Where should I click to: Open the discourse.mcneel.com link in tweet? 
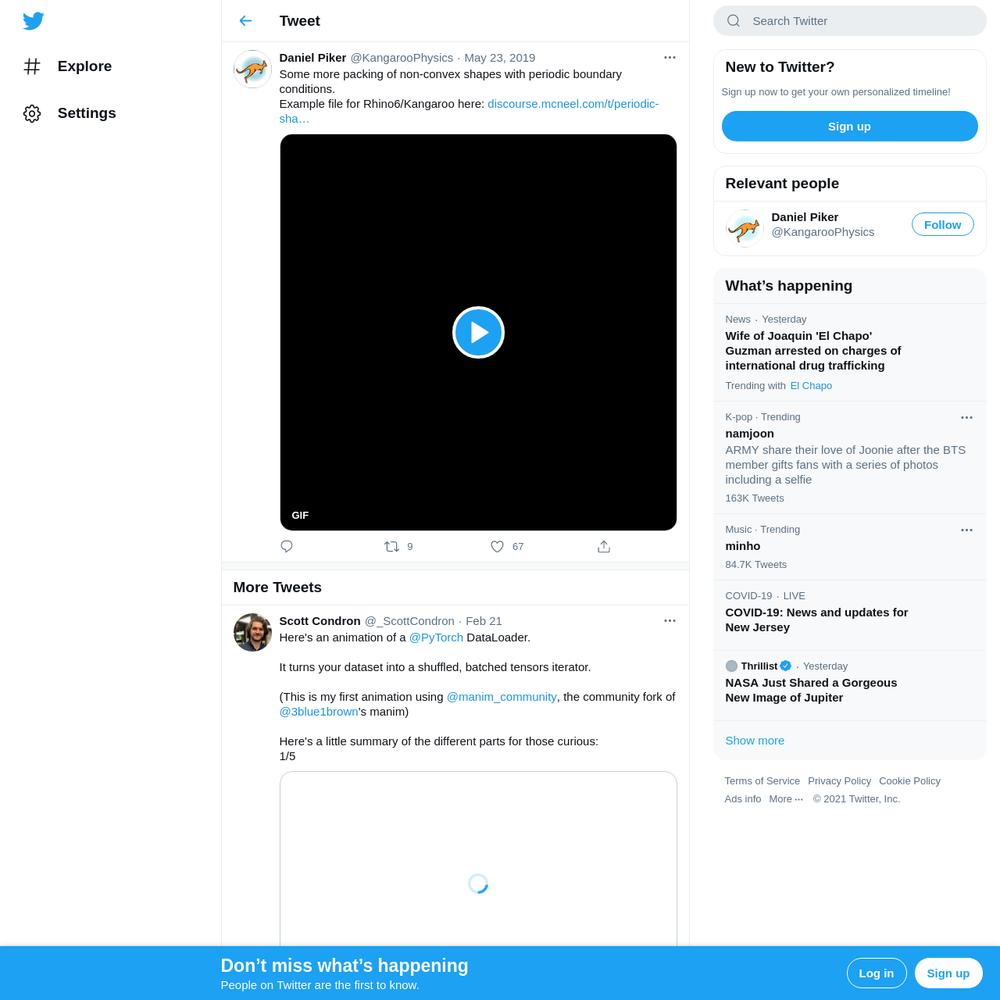(x=469, y=111)
